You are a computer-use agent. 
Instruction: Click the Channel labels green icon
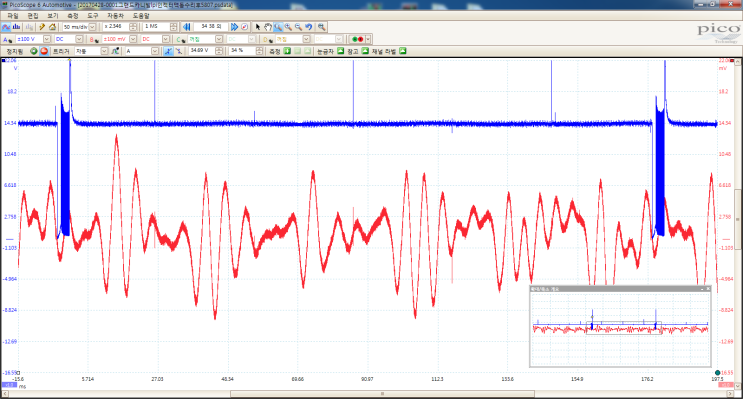coord(403,51)
